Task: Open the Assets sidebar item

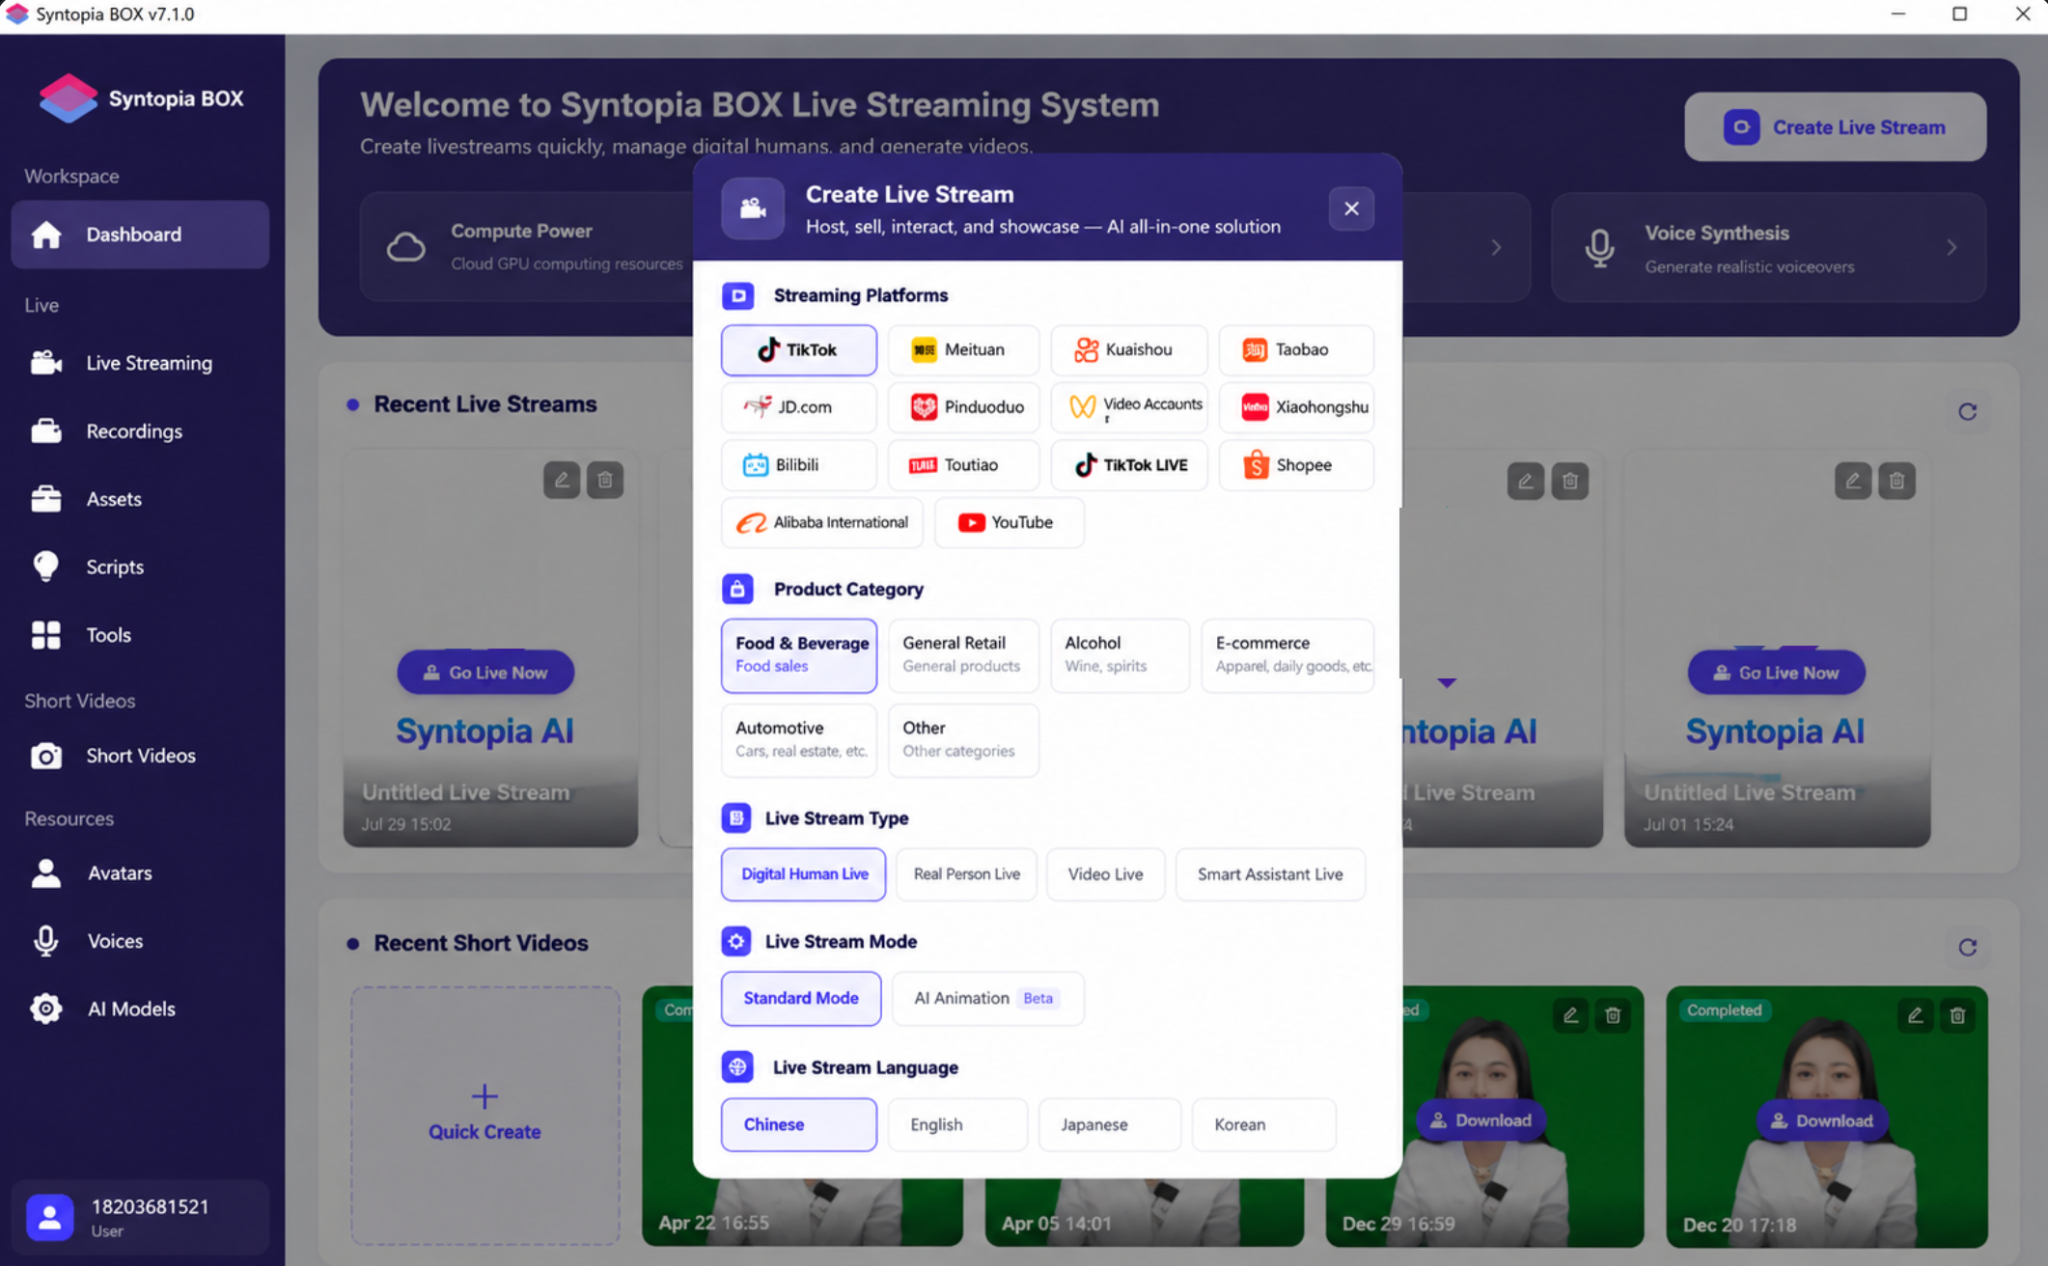Action: [x=140, y=499]
